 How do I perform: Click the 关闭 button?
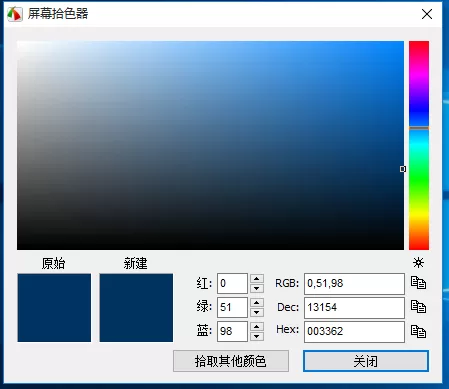(x=366, y=361)
